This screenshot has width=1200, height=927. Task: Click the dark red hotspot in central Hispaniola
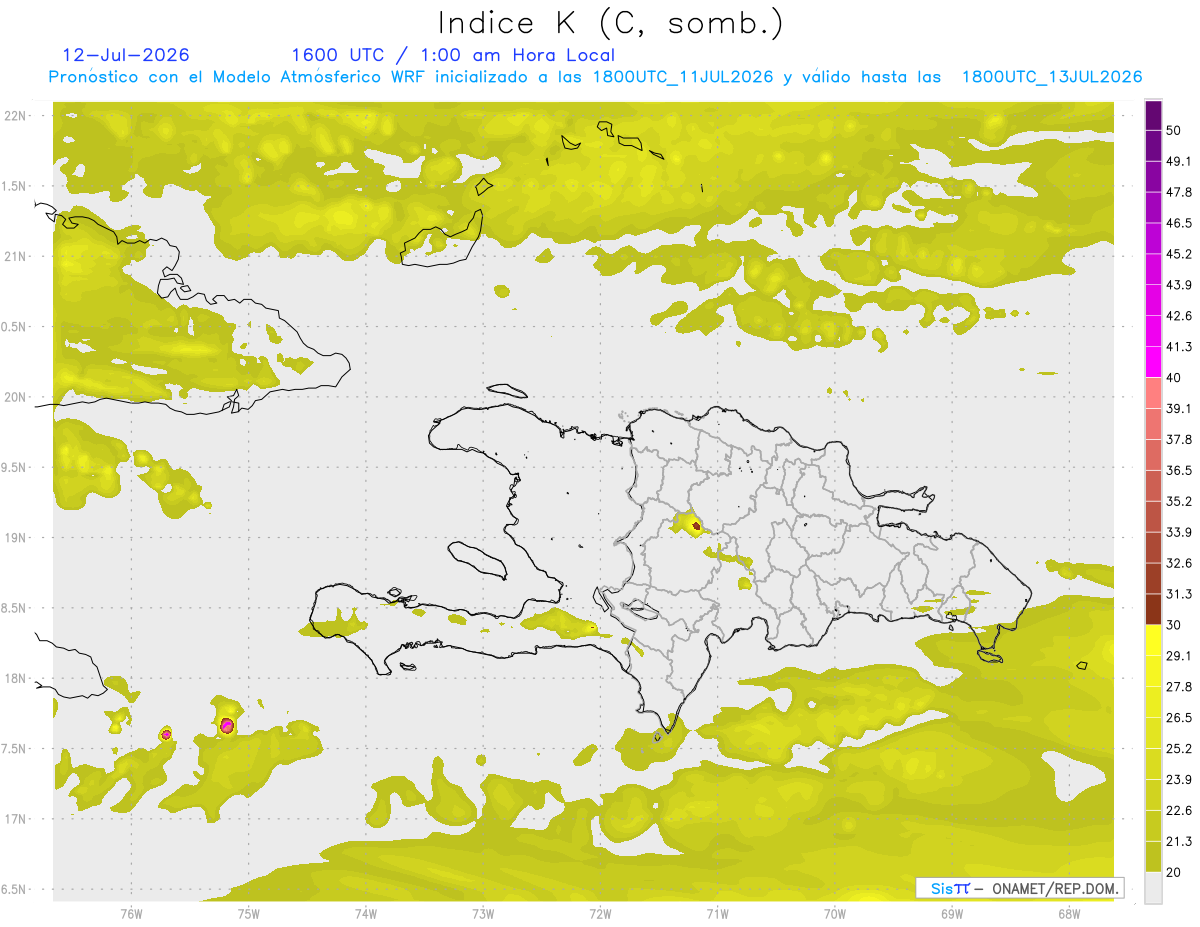(696, 526)
